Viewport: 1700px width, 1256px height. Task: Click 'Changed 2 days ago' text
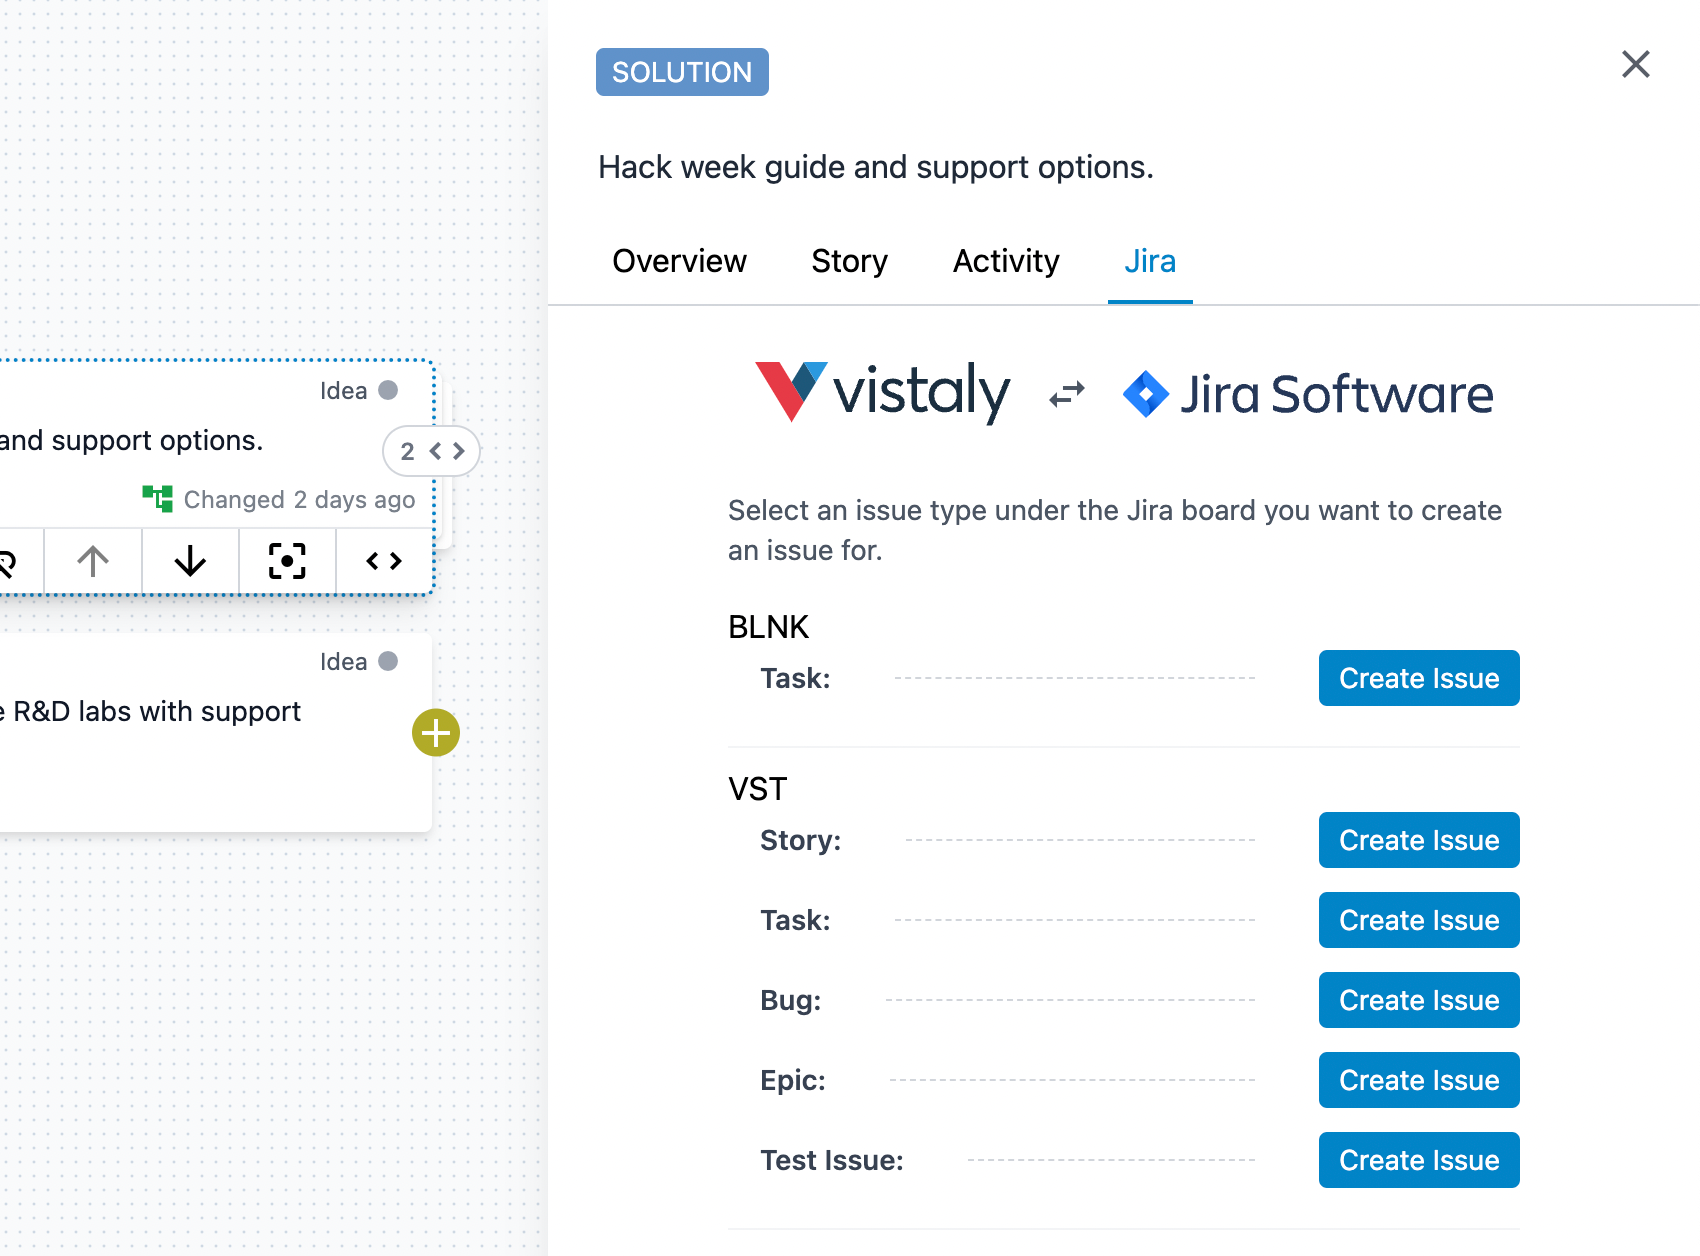point(299,499)
